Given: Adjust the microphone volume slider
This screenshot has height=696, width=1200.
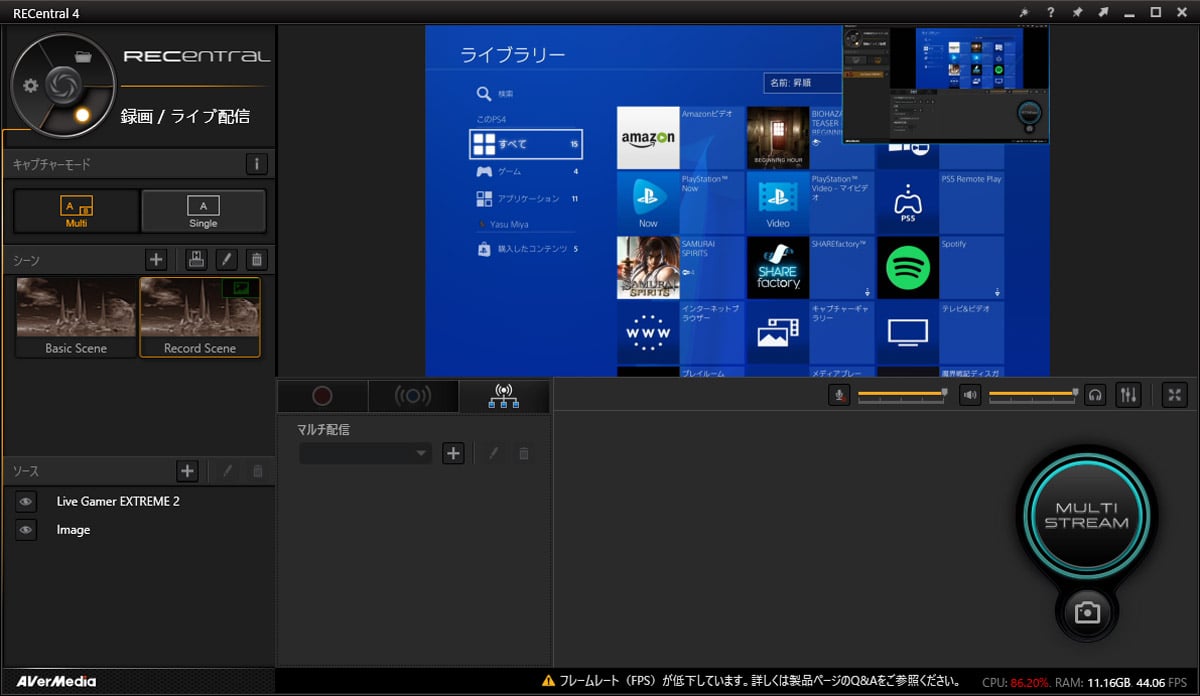Looking at the screenshot, I should [901, 395].
